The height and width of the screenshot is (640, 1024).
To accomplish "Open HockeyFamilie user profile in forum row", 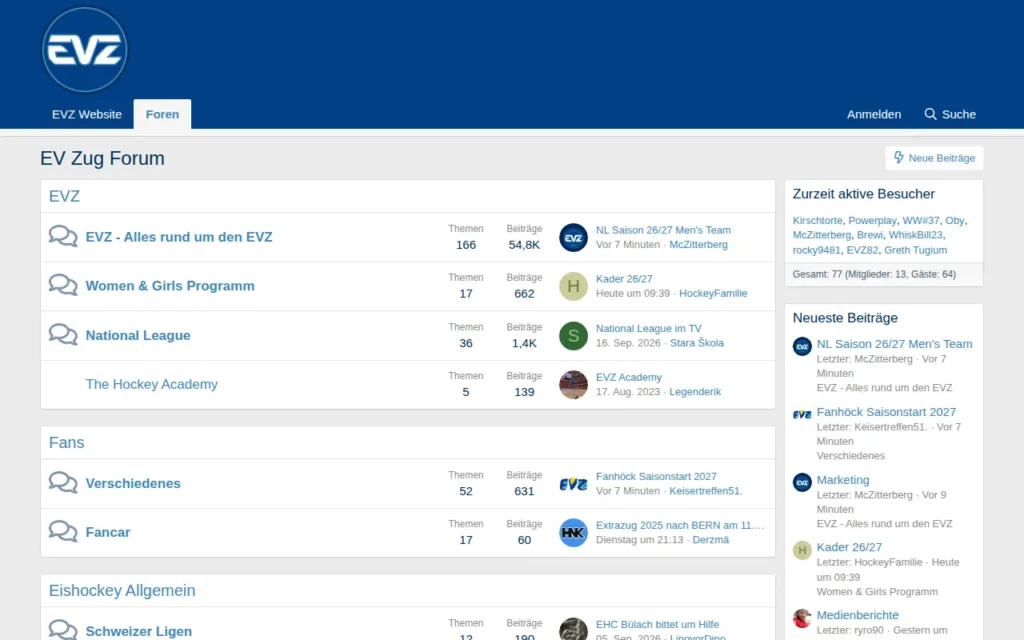I will tap(713, 294).
